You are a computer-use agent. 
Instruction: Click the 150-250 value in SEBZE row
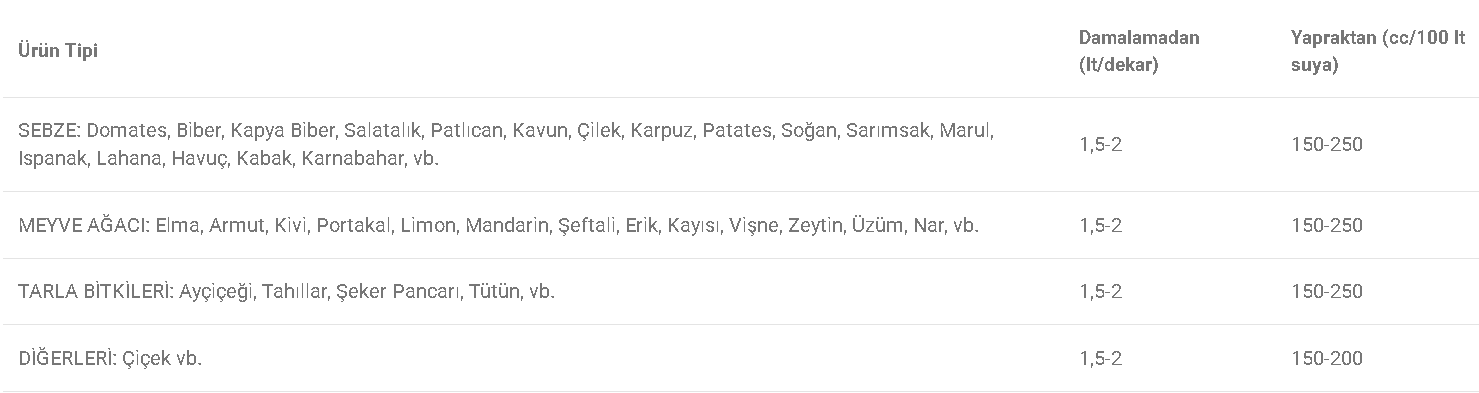click(x=1327, y=145)
